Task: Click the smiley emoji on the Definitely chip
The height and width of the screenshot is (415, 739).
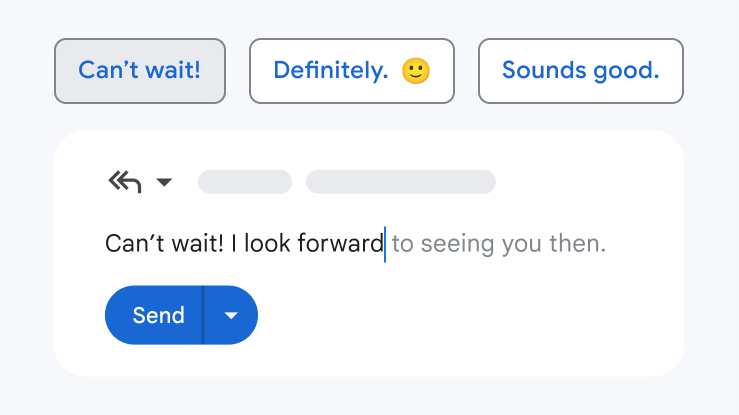Action: pyautogui.click(x=415, y=71)
